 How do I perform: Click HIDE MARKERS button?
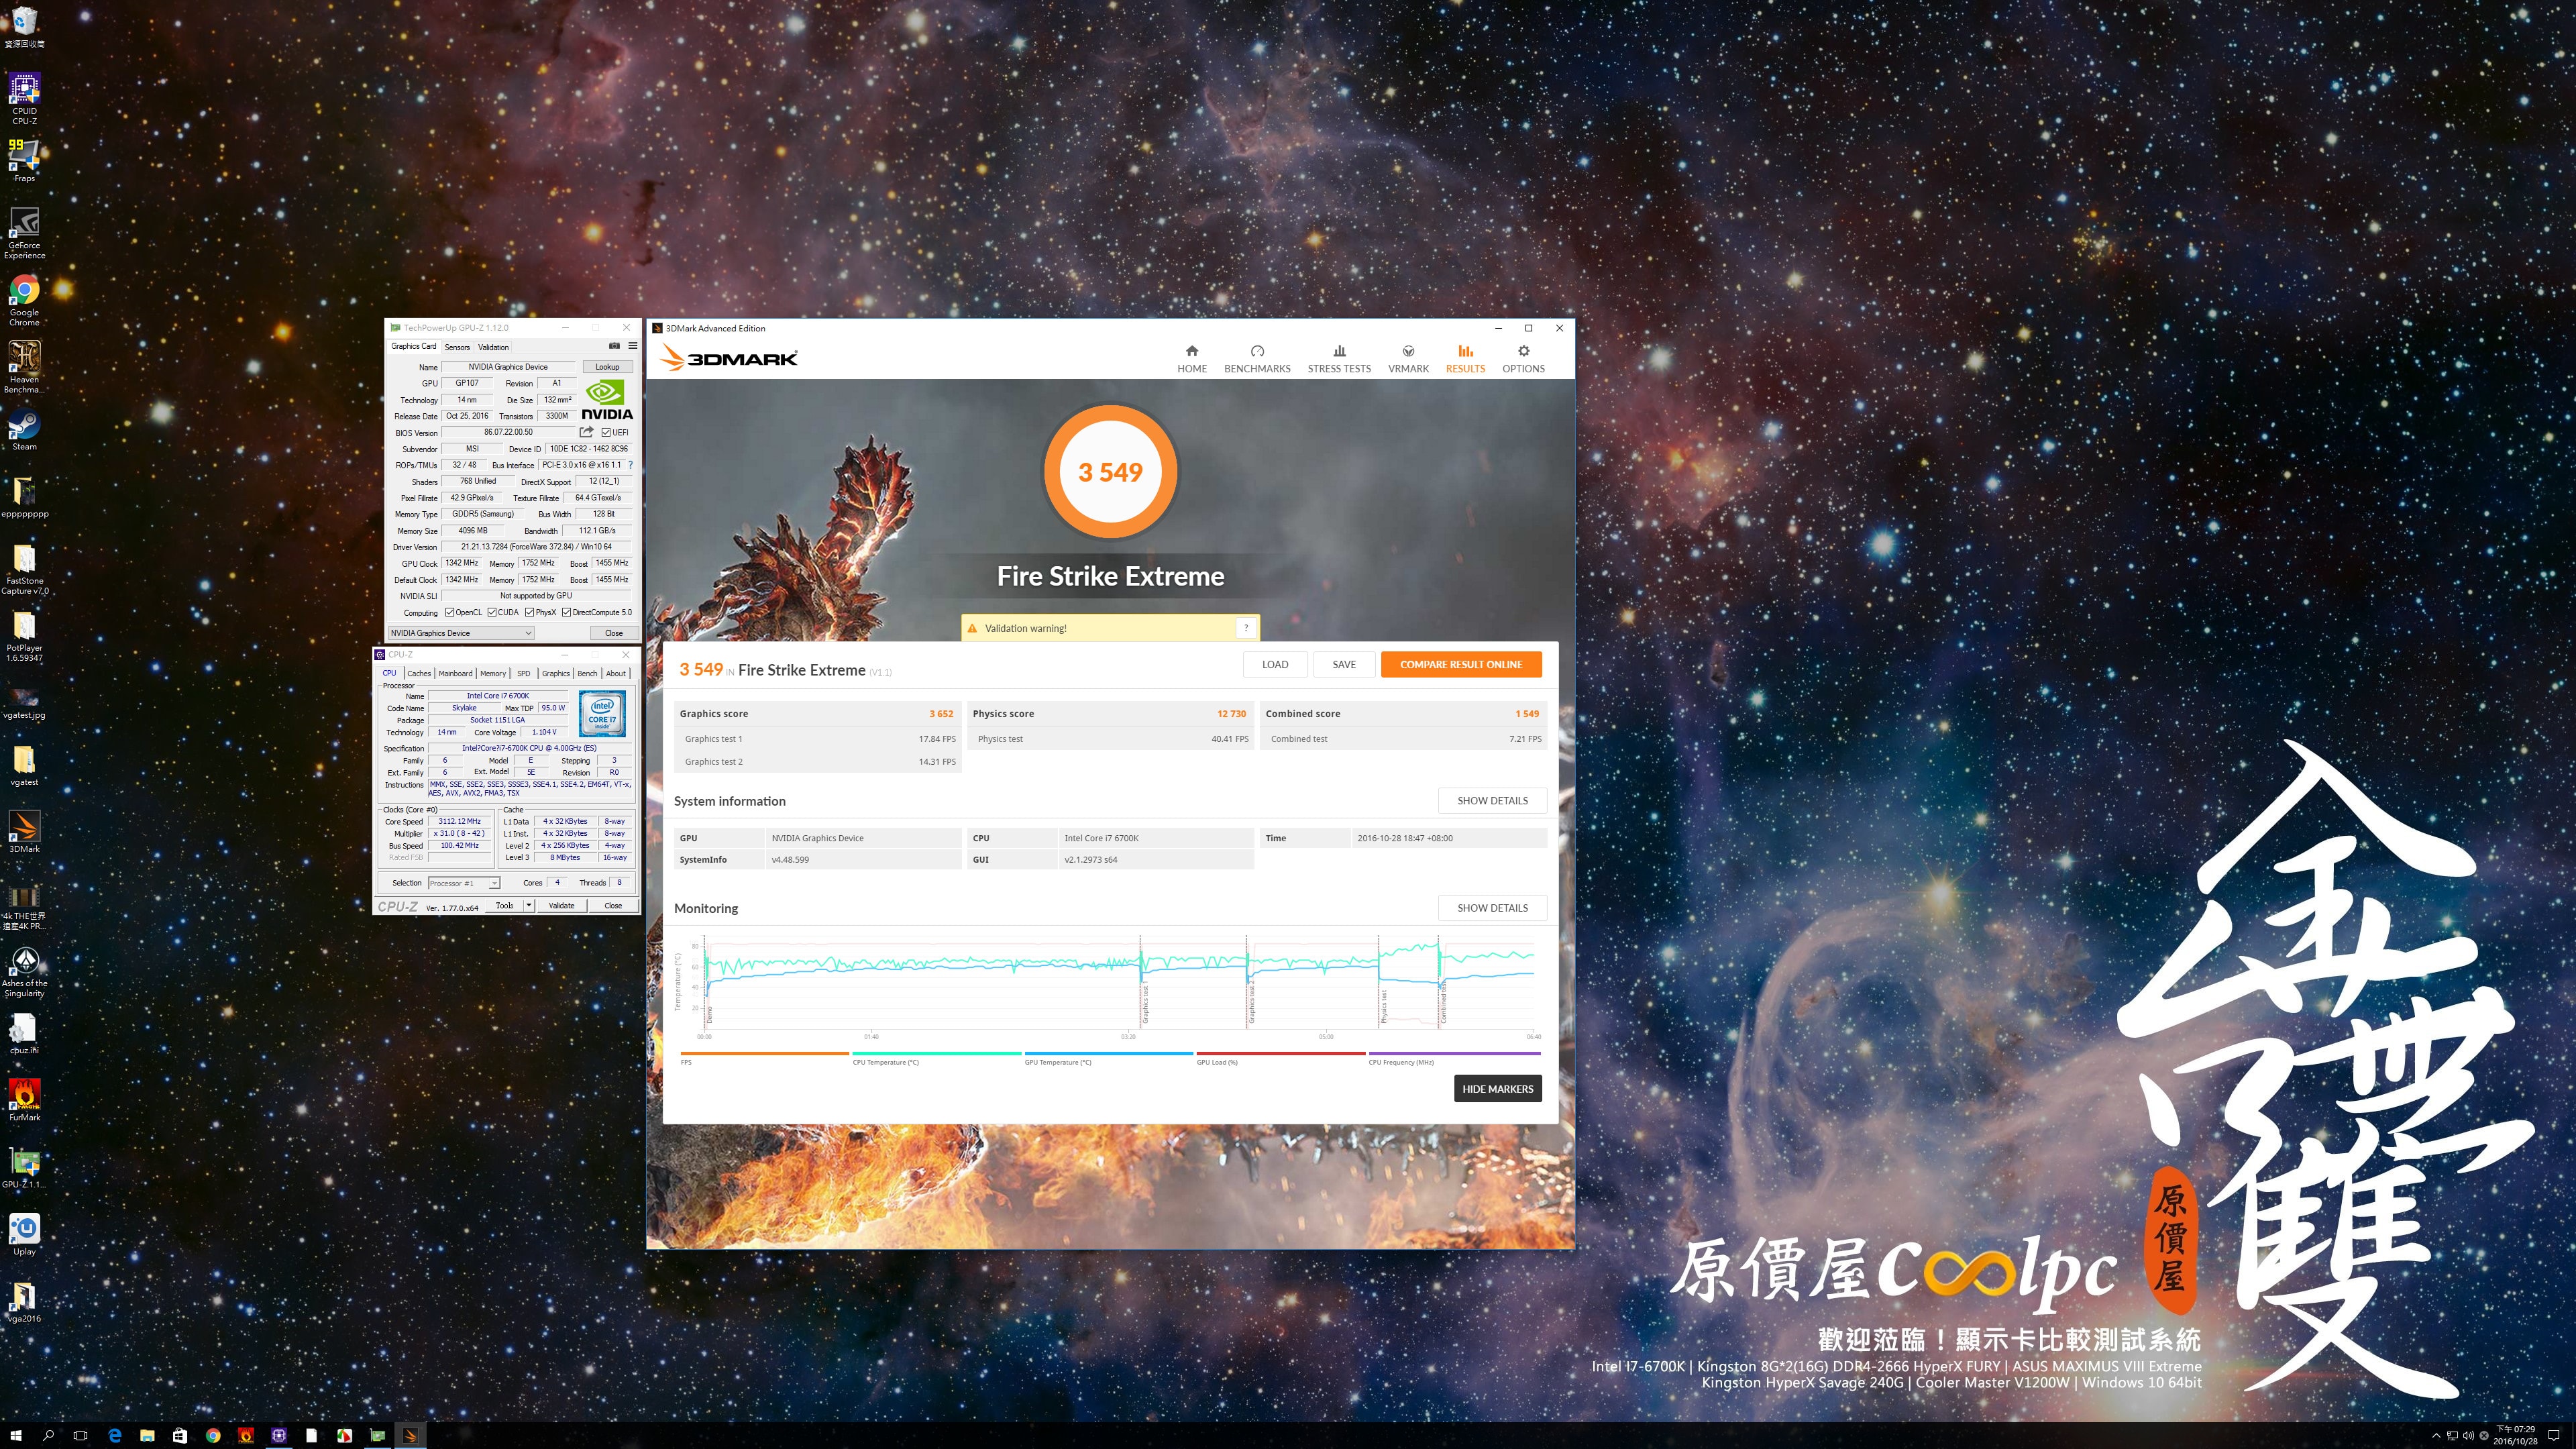click(x=1497, y=1089)
